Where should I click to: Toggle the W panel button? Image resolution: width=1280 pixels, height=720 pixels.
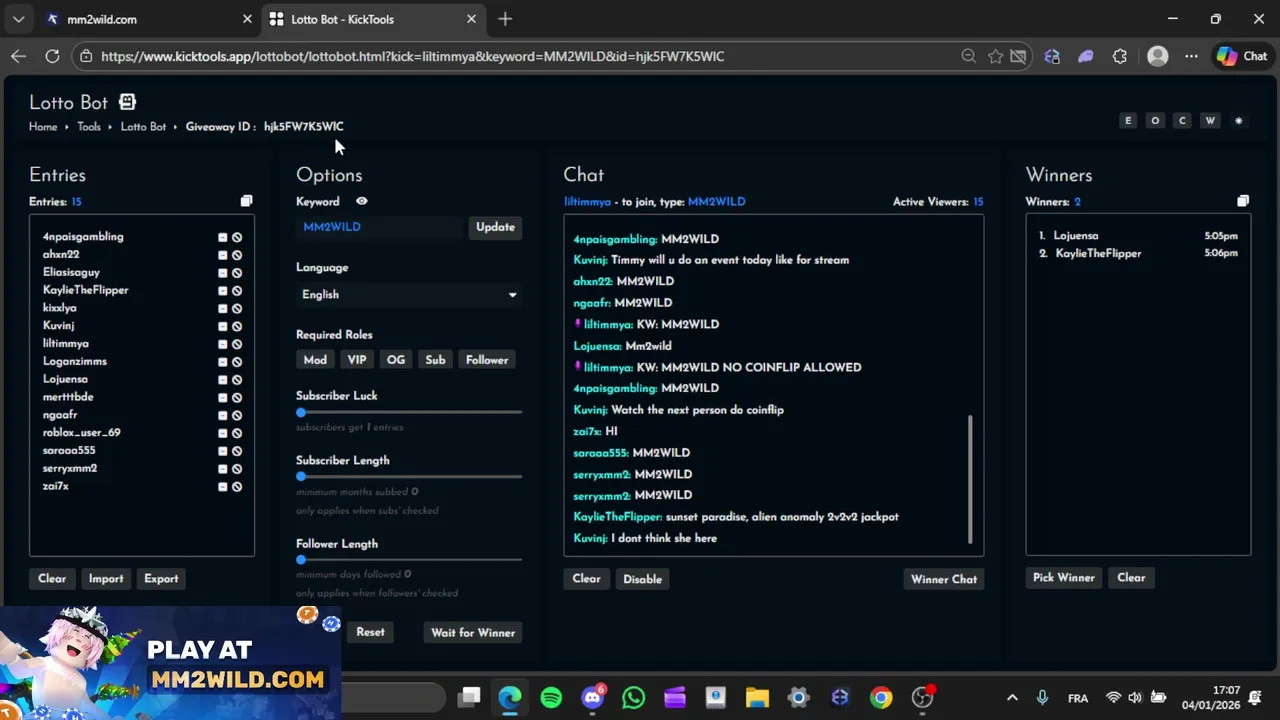[1210, 121]
